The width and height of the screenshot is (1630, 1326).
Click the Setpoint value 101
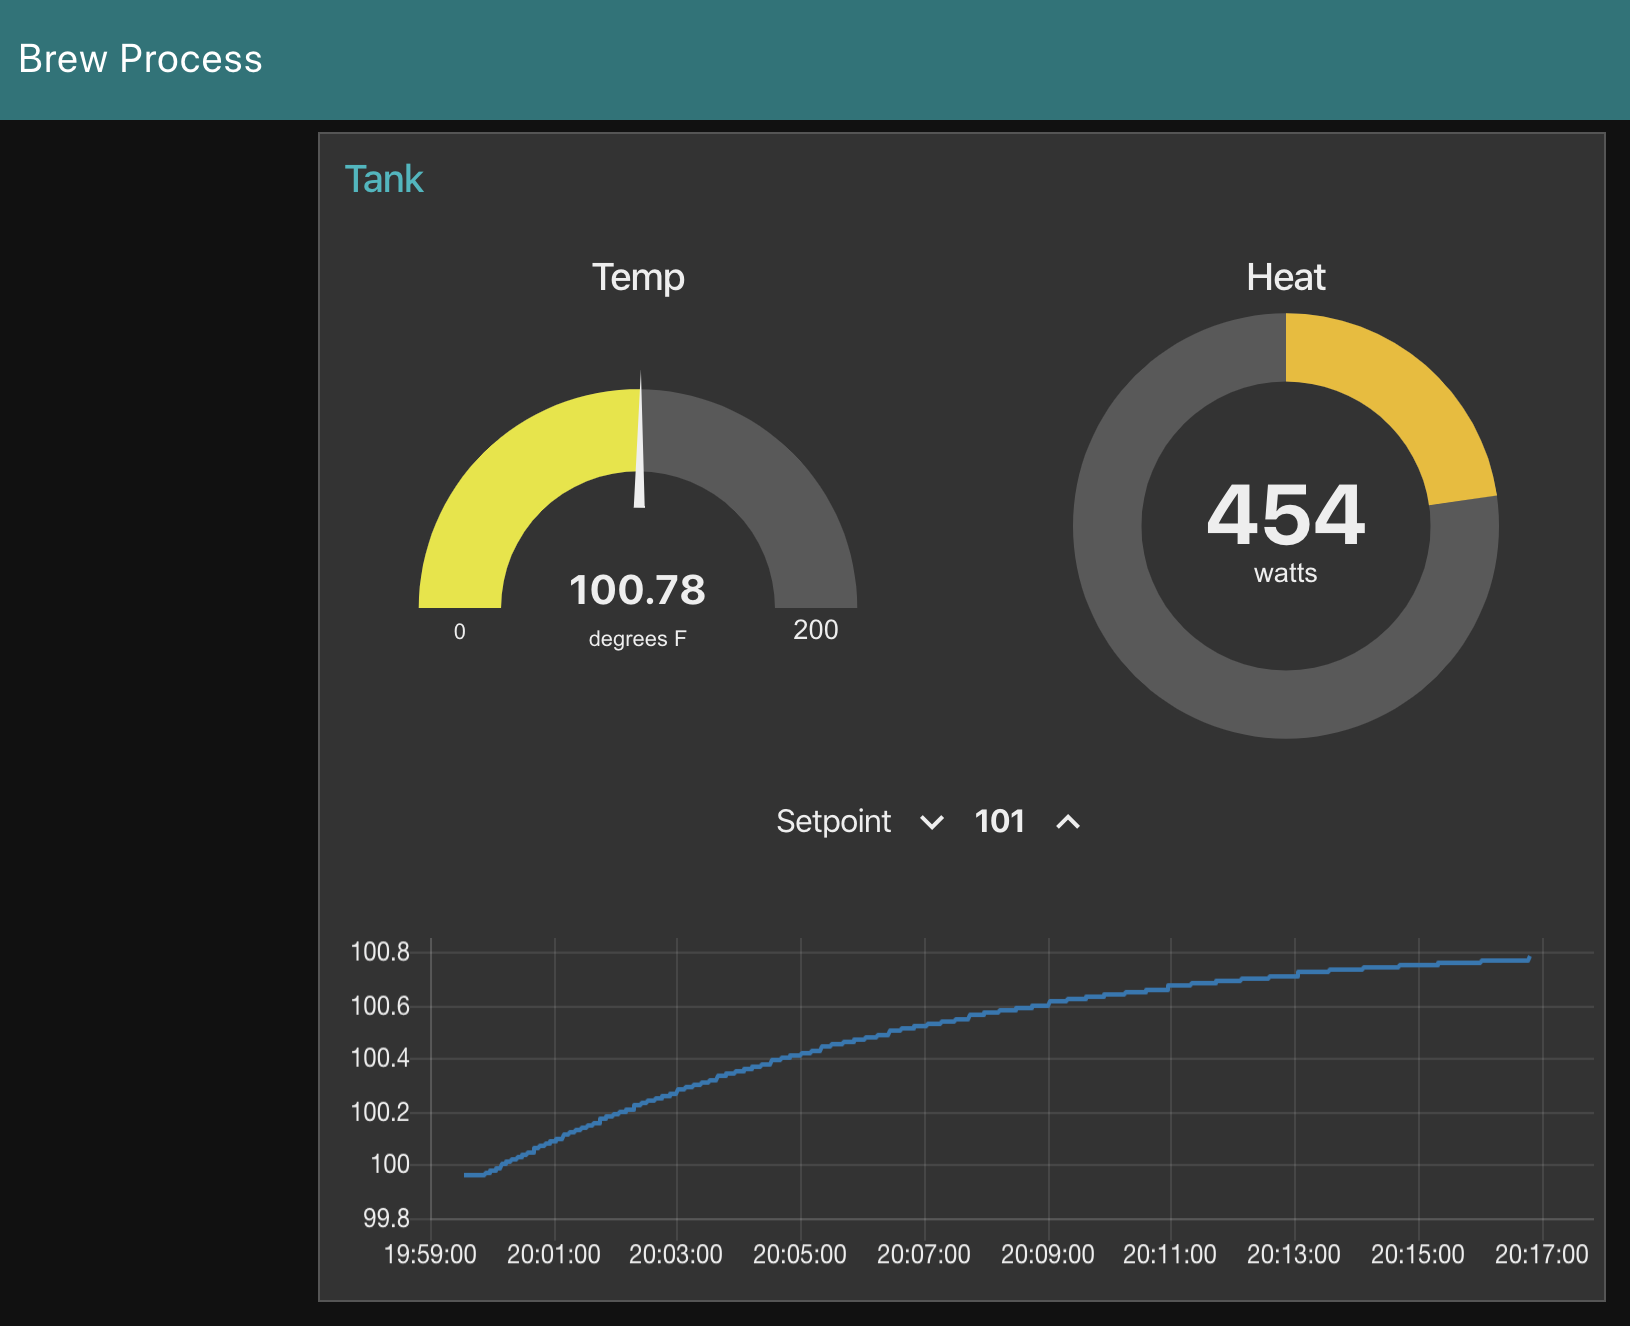(999, 821)
